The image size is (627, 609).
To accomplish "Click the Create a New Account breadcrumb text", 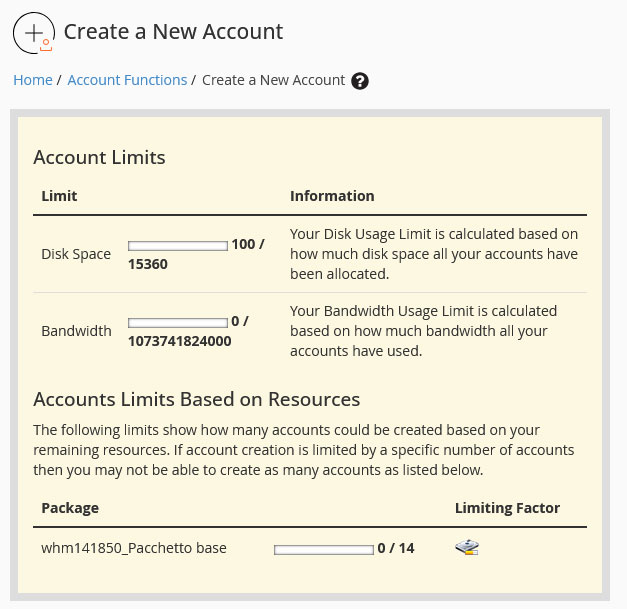I will click(x=273, y=80).
